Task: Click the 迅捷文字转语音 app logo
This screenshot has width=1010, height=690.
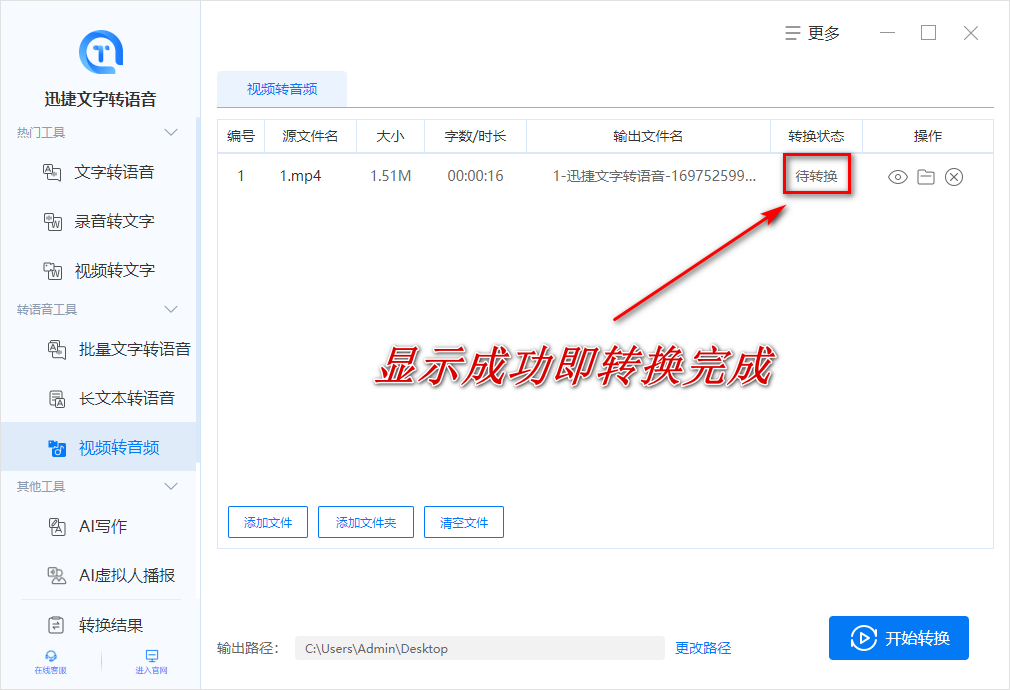Action: 100,52
